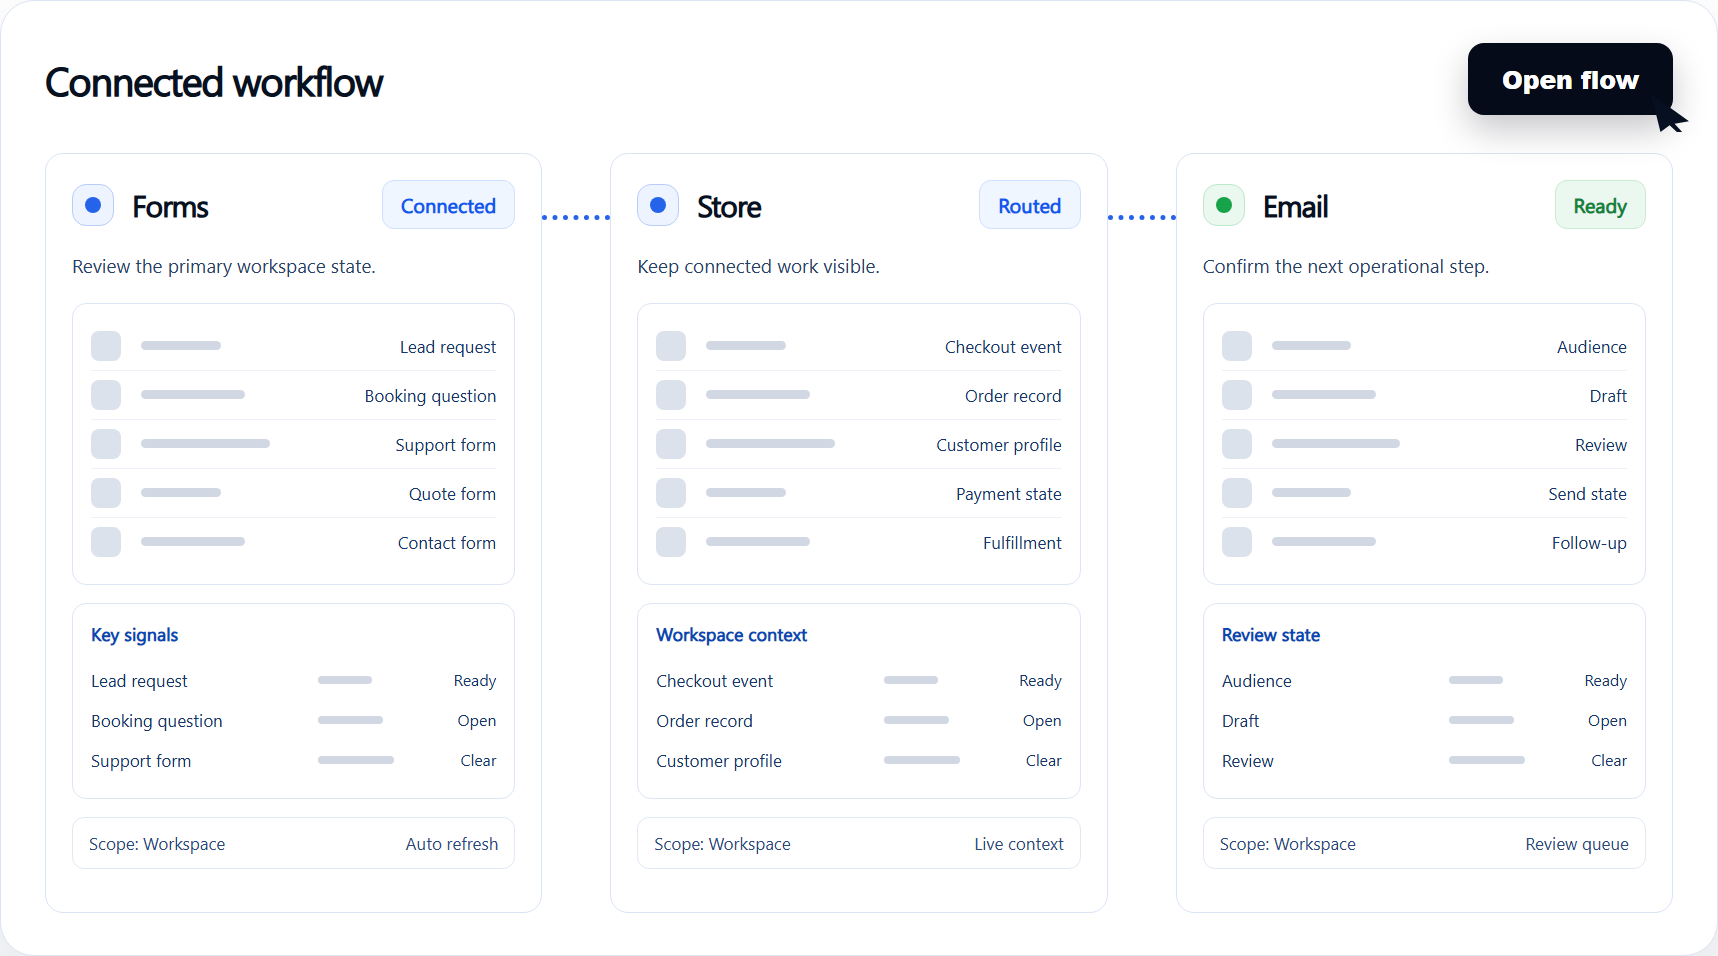Select the Contact form row icon

click(106, 542)
